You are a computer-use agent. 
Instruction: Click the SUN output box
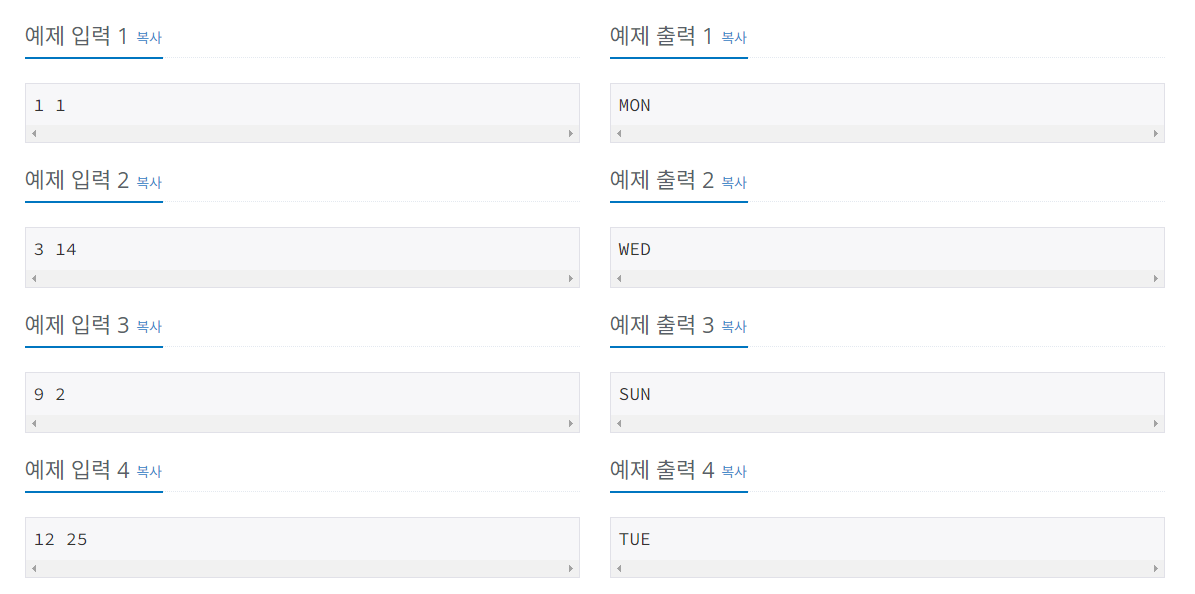(x=885, y=394)
